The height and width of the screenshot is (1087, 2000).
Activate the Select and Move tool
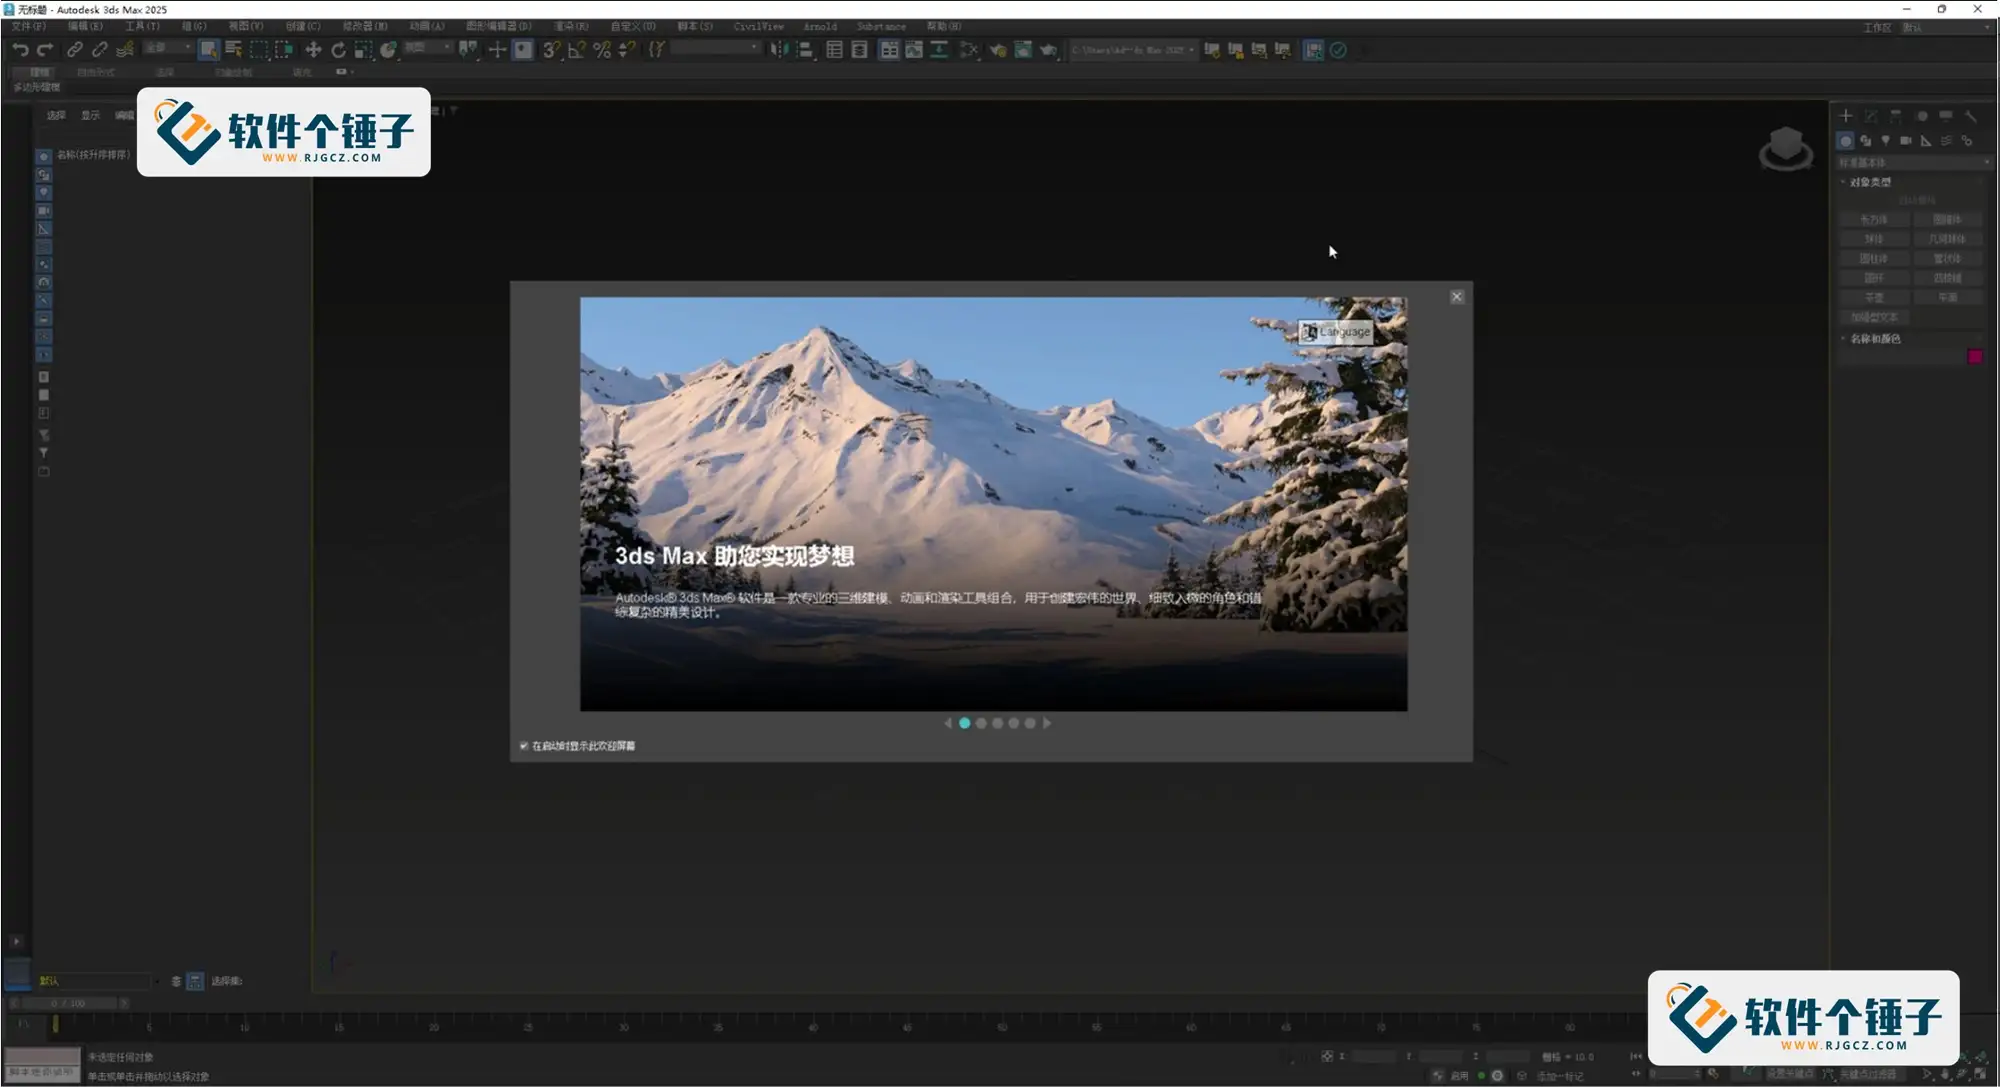coord(313,50)
